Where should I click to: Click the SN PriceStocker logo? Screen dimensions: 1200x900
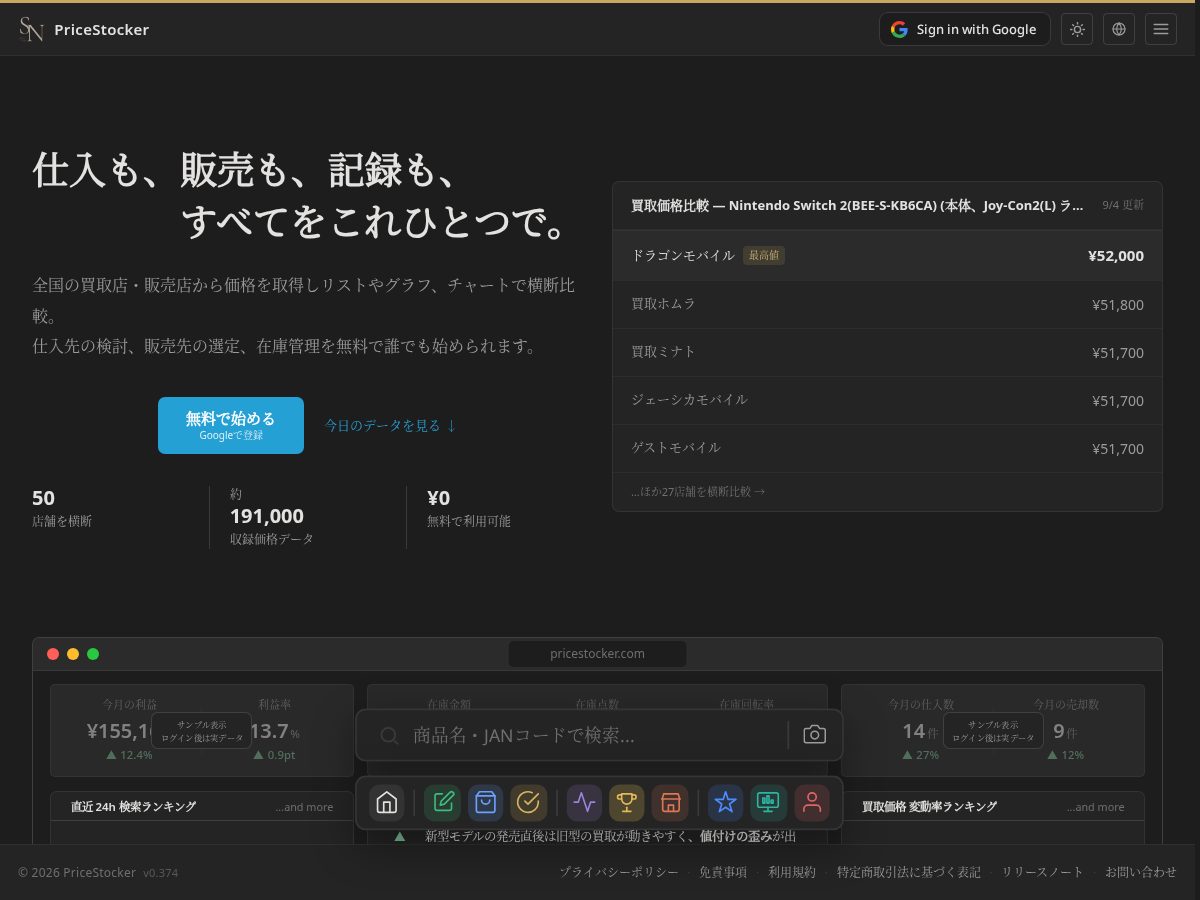84,29
